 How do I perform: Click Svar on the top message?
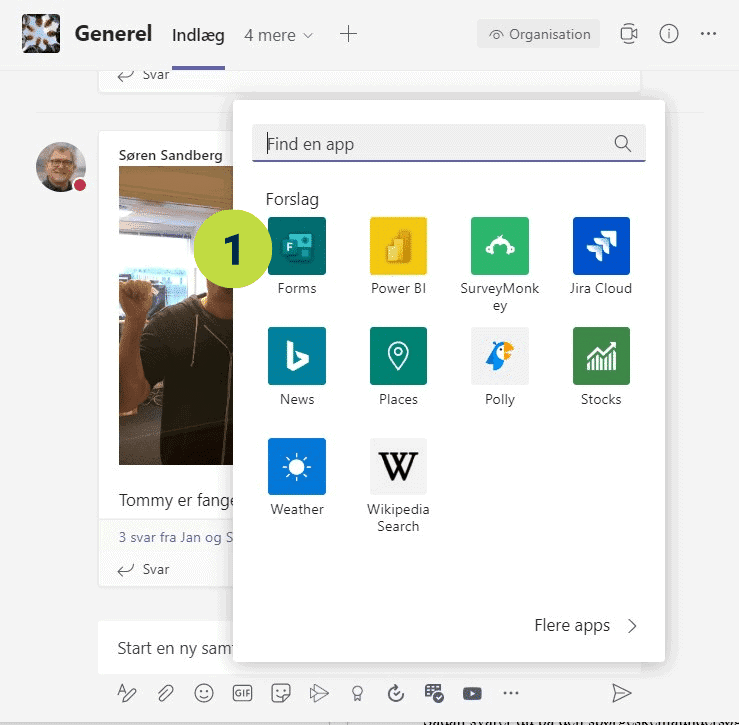pos(143,75)
